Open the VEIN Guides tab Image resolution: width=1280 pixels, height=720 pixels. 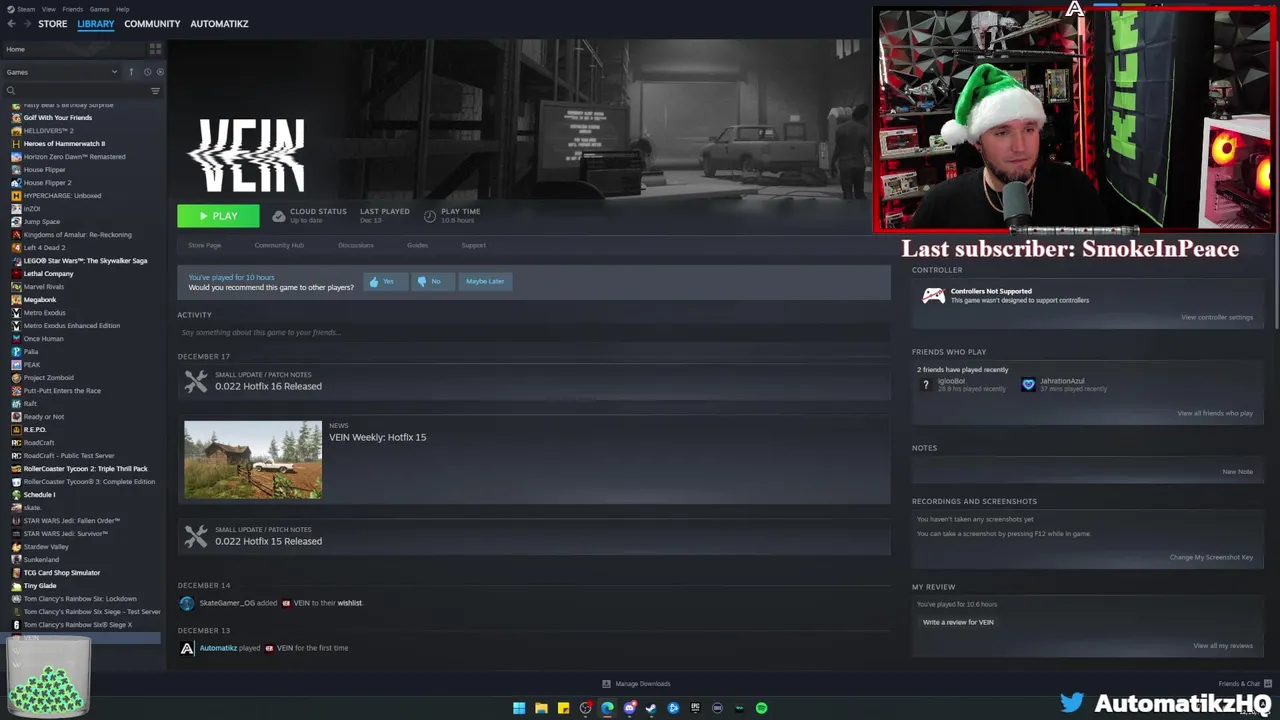(417, 245)
